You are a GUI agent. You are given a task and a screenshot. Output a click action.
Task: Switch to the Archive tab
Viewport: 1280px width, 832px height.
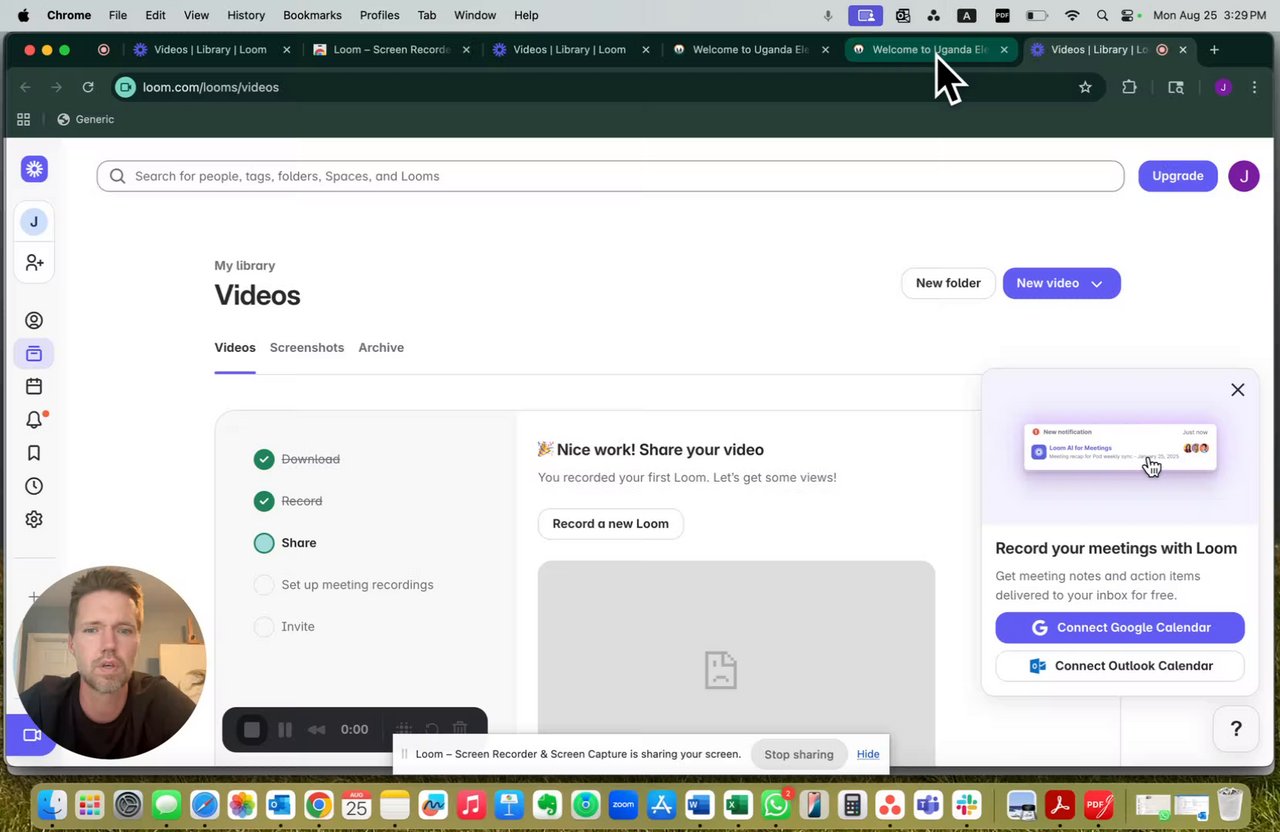click(381, 347)
